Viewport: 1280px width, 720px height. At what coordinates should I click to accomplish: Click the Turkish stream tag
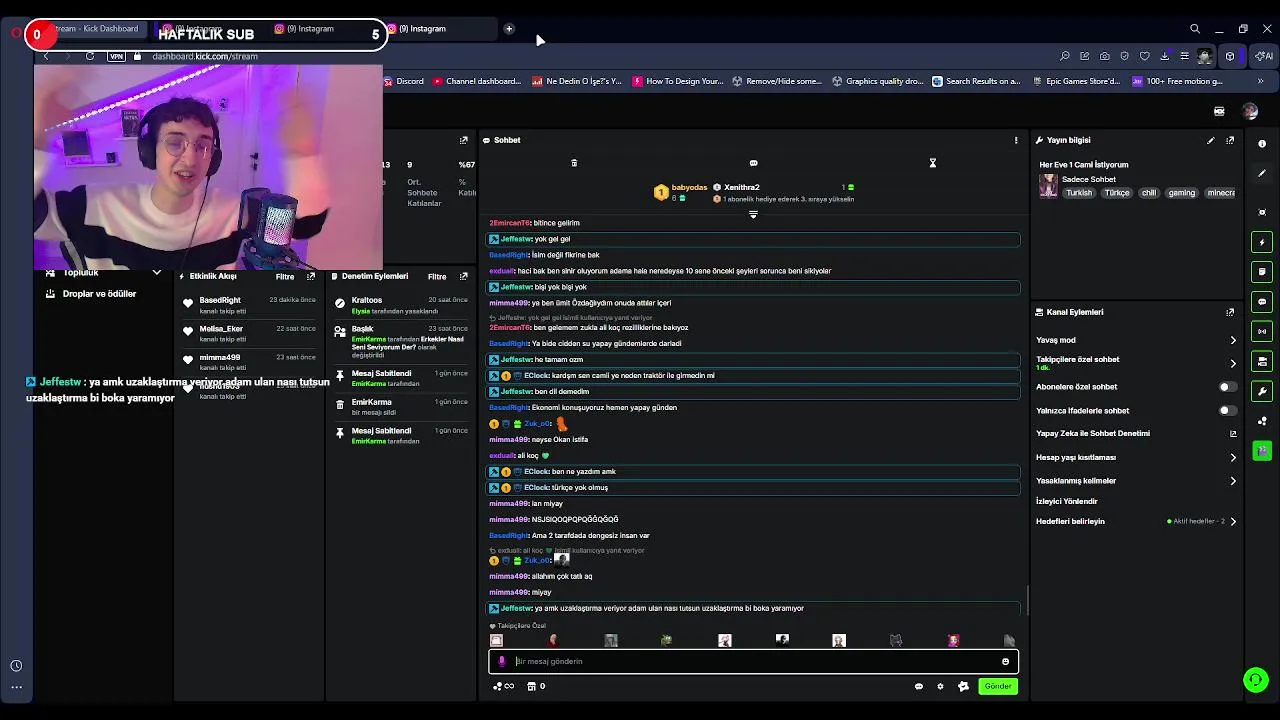[1079, 193]
